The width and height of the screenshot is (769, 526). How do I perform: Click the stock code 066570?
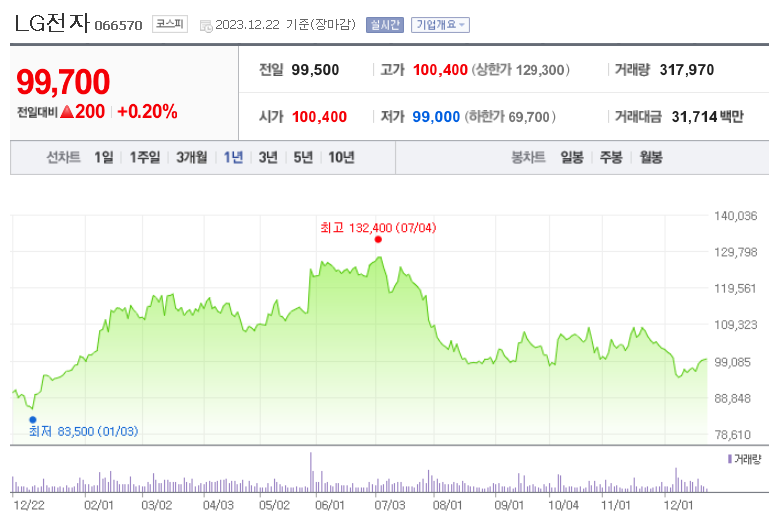click(118, 25)
